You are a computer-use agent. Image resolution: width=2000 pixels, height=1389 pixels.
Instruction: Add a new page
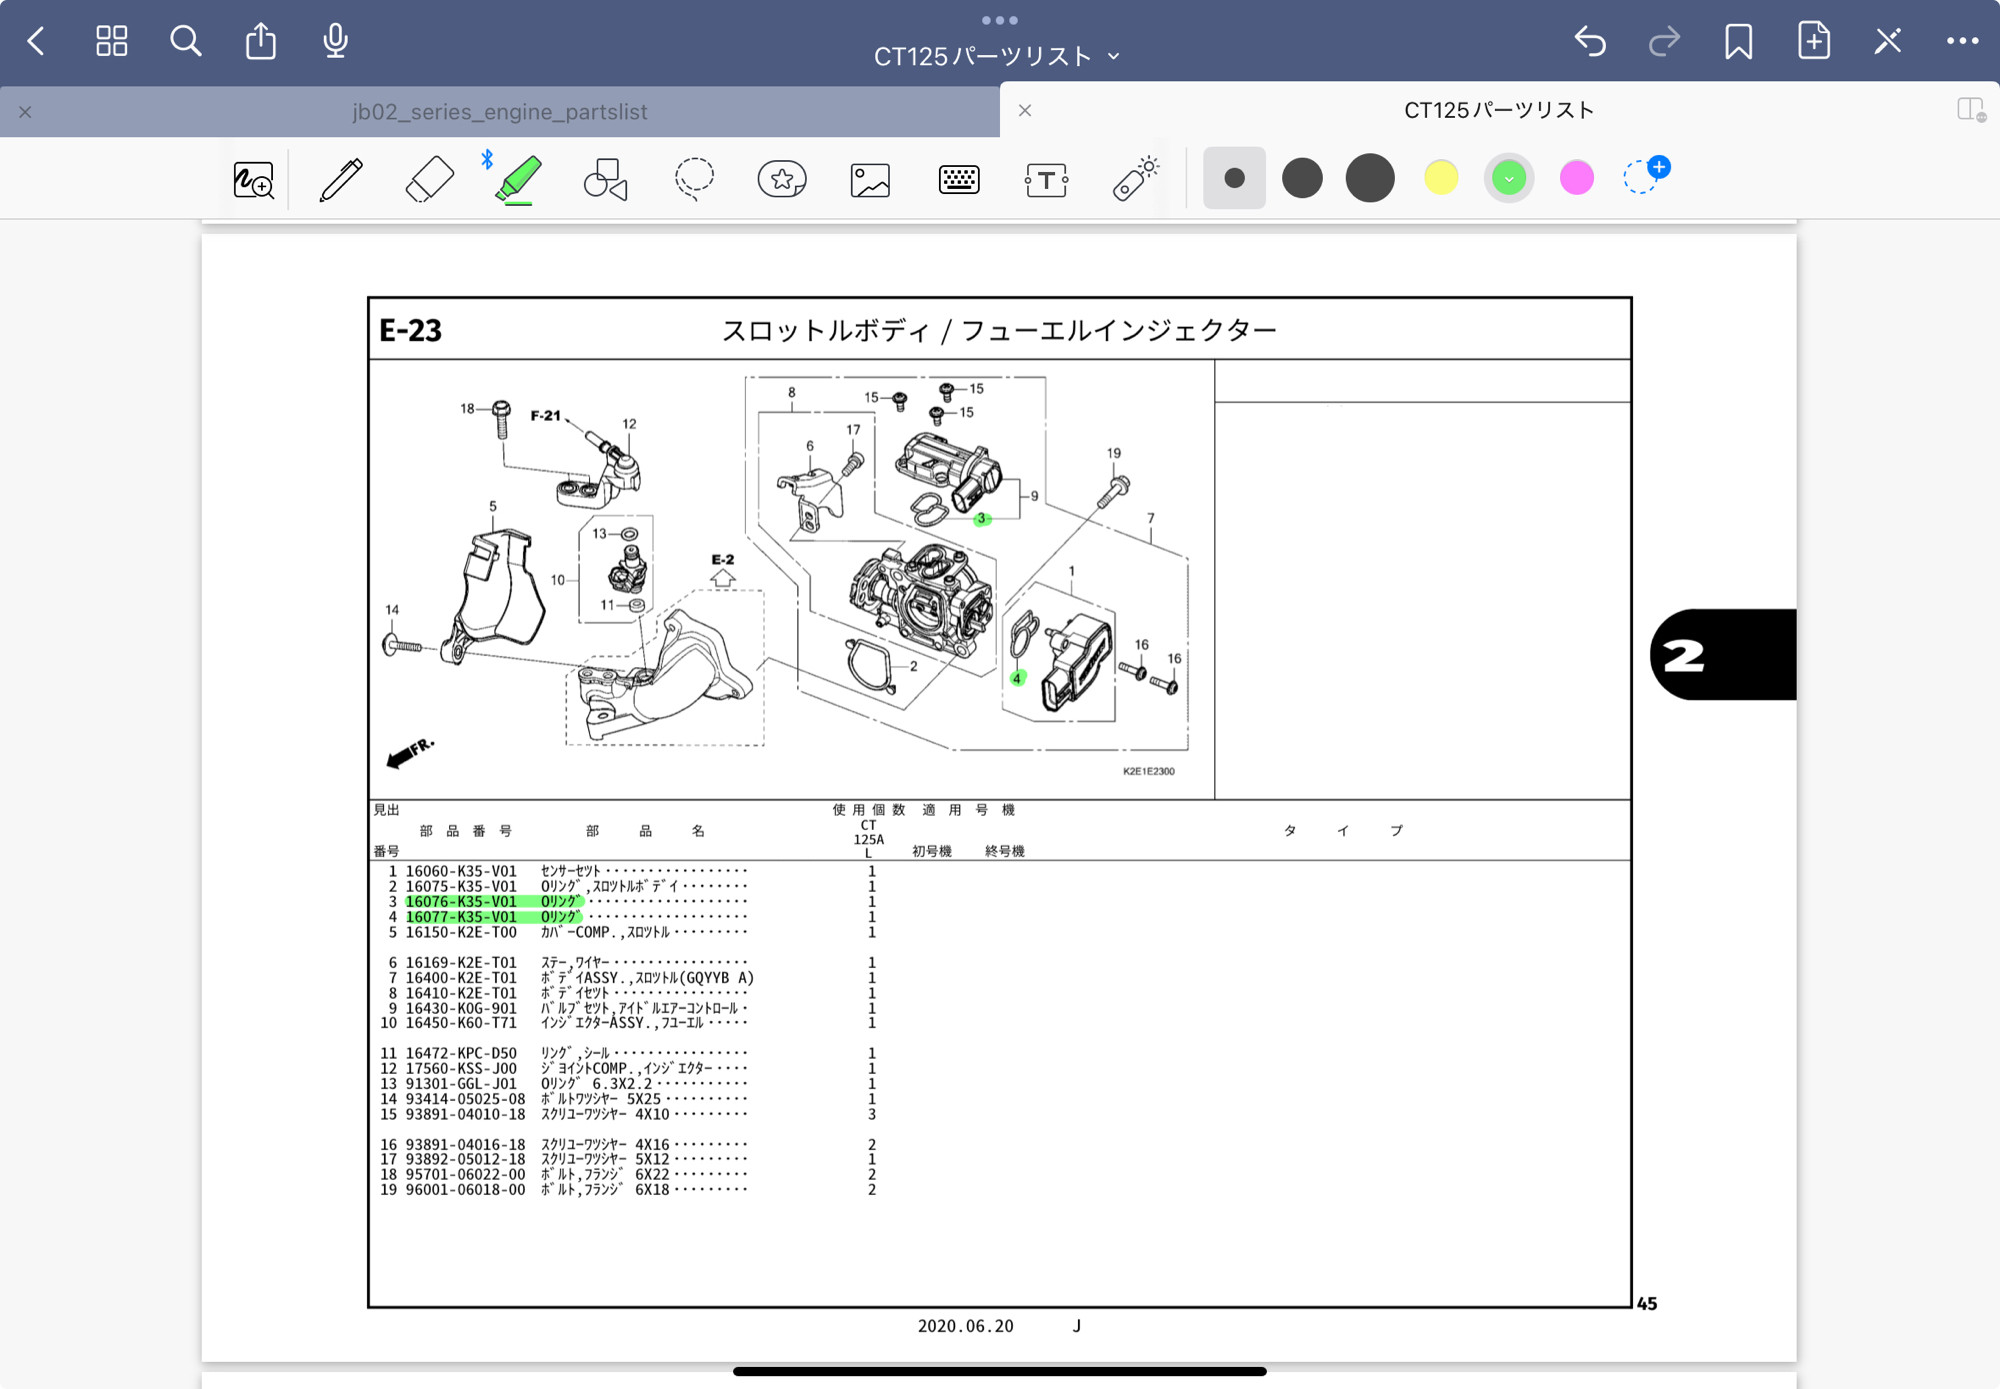point(1814,41)
